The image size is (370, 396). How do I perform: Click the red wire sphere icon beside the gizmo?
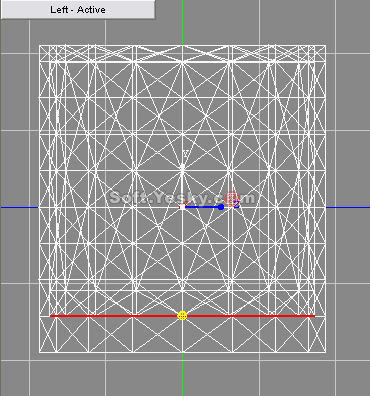pyautogui.click(x=231, y=198)
